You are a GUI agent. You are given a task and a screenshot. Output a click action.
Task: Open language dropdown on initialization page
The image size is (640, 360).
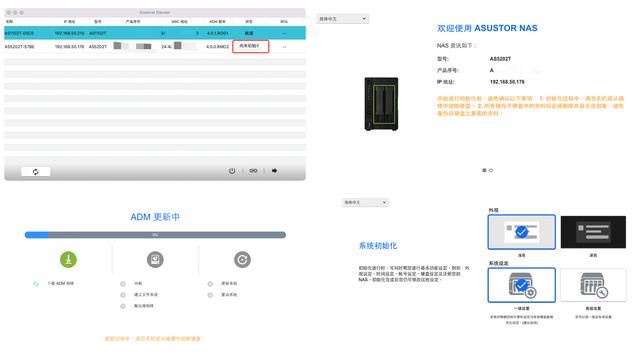365,202
